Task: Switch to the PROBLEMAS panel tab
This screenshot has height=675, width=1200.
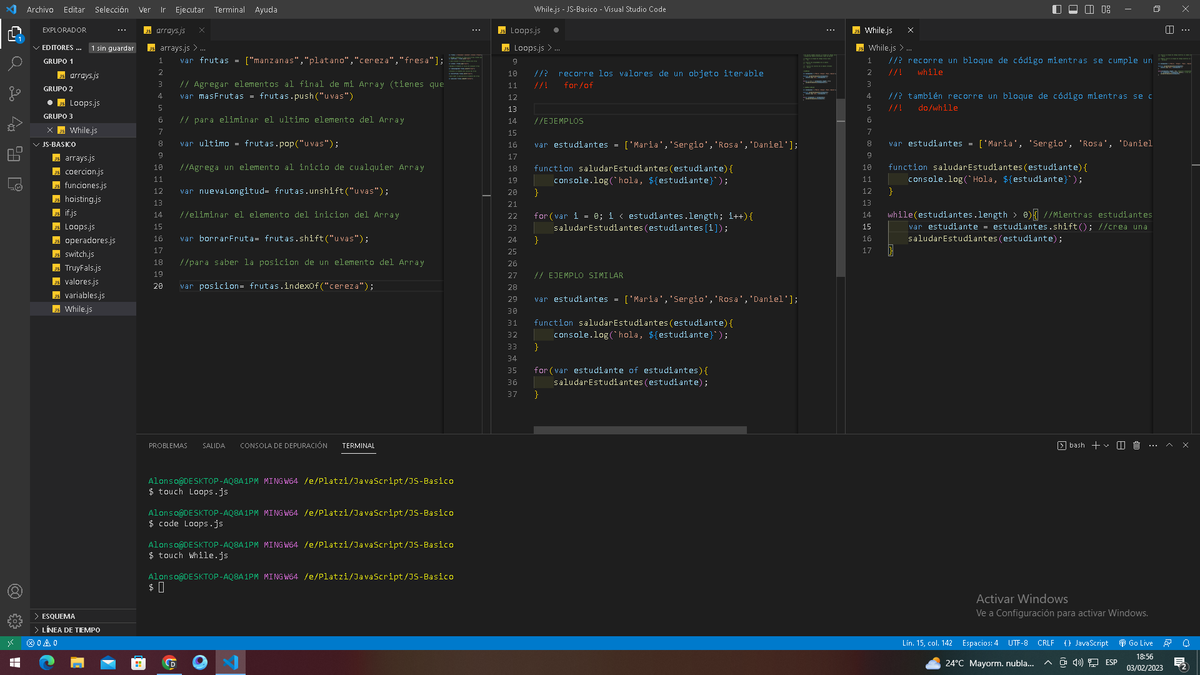Action: click(x=167, y=445)
